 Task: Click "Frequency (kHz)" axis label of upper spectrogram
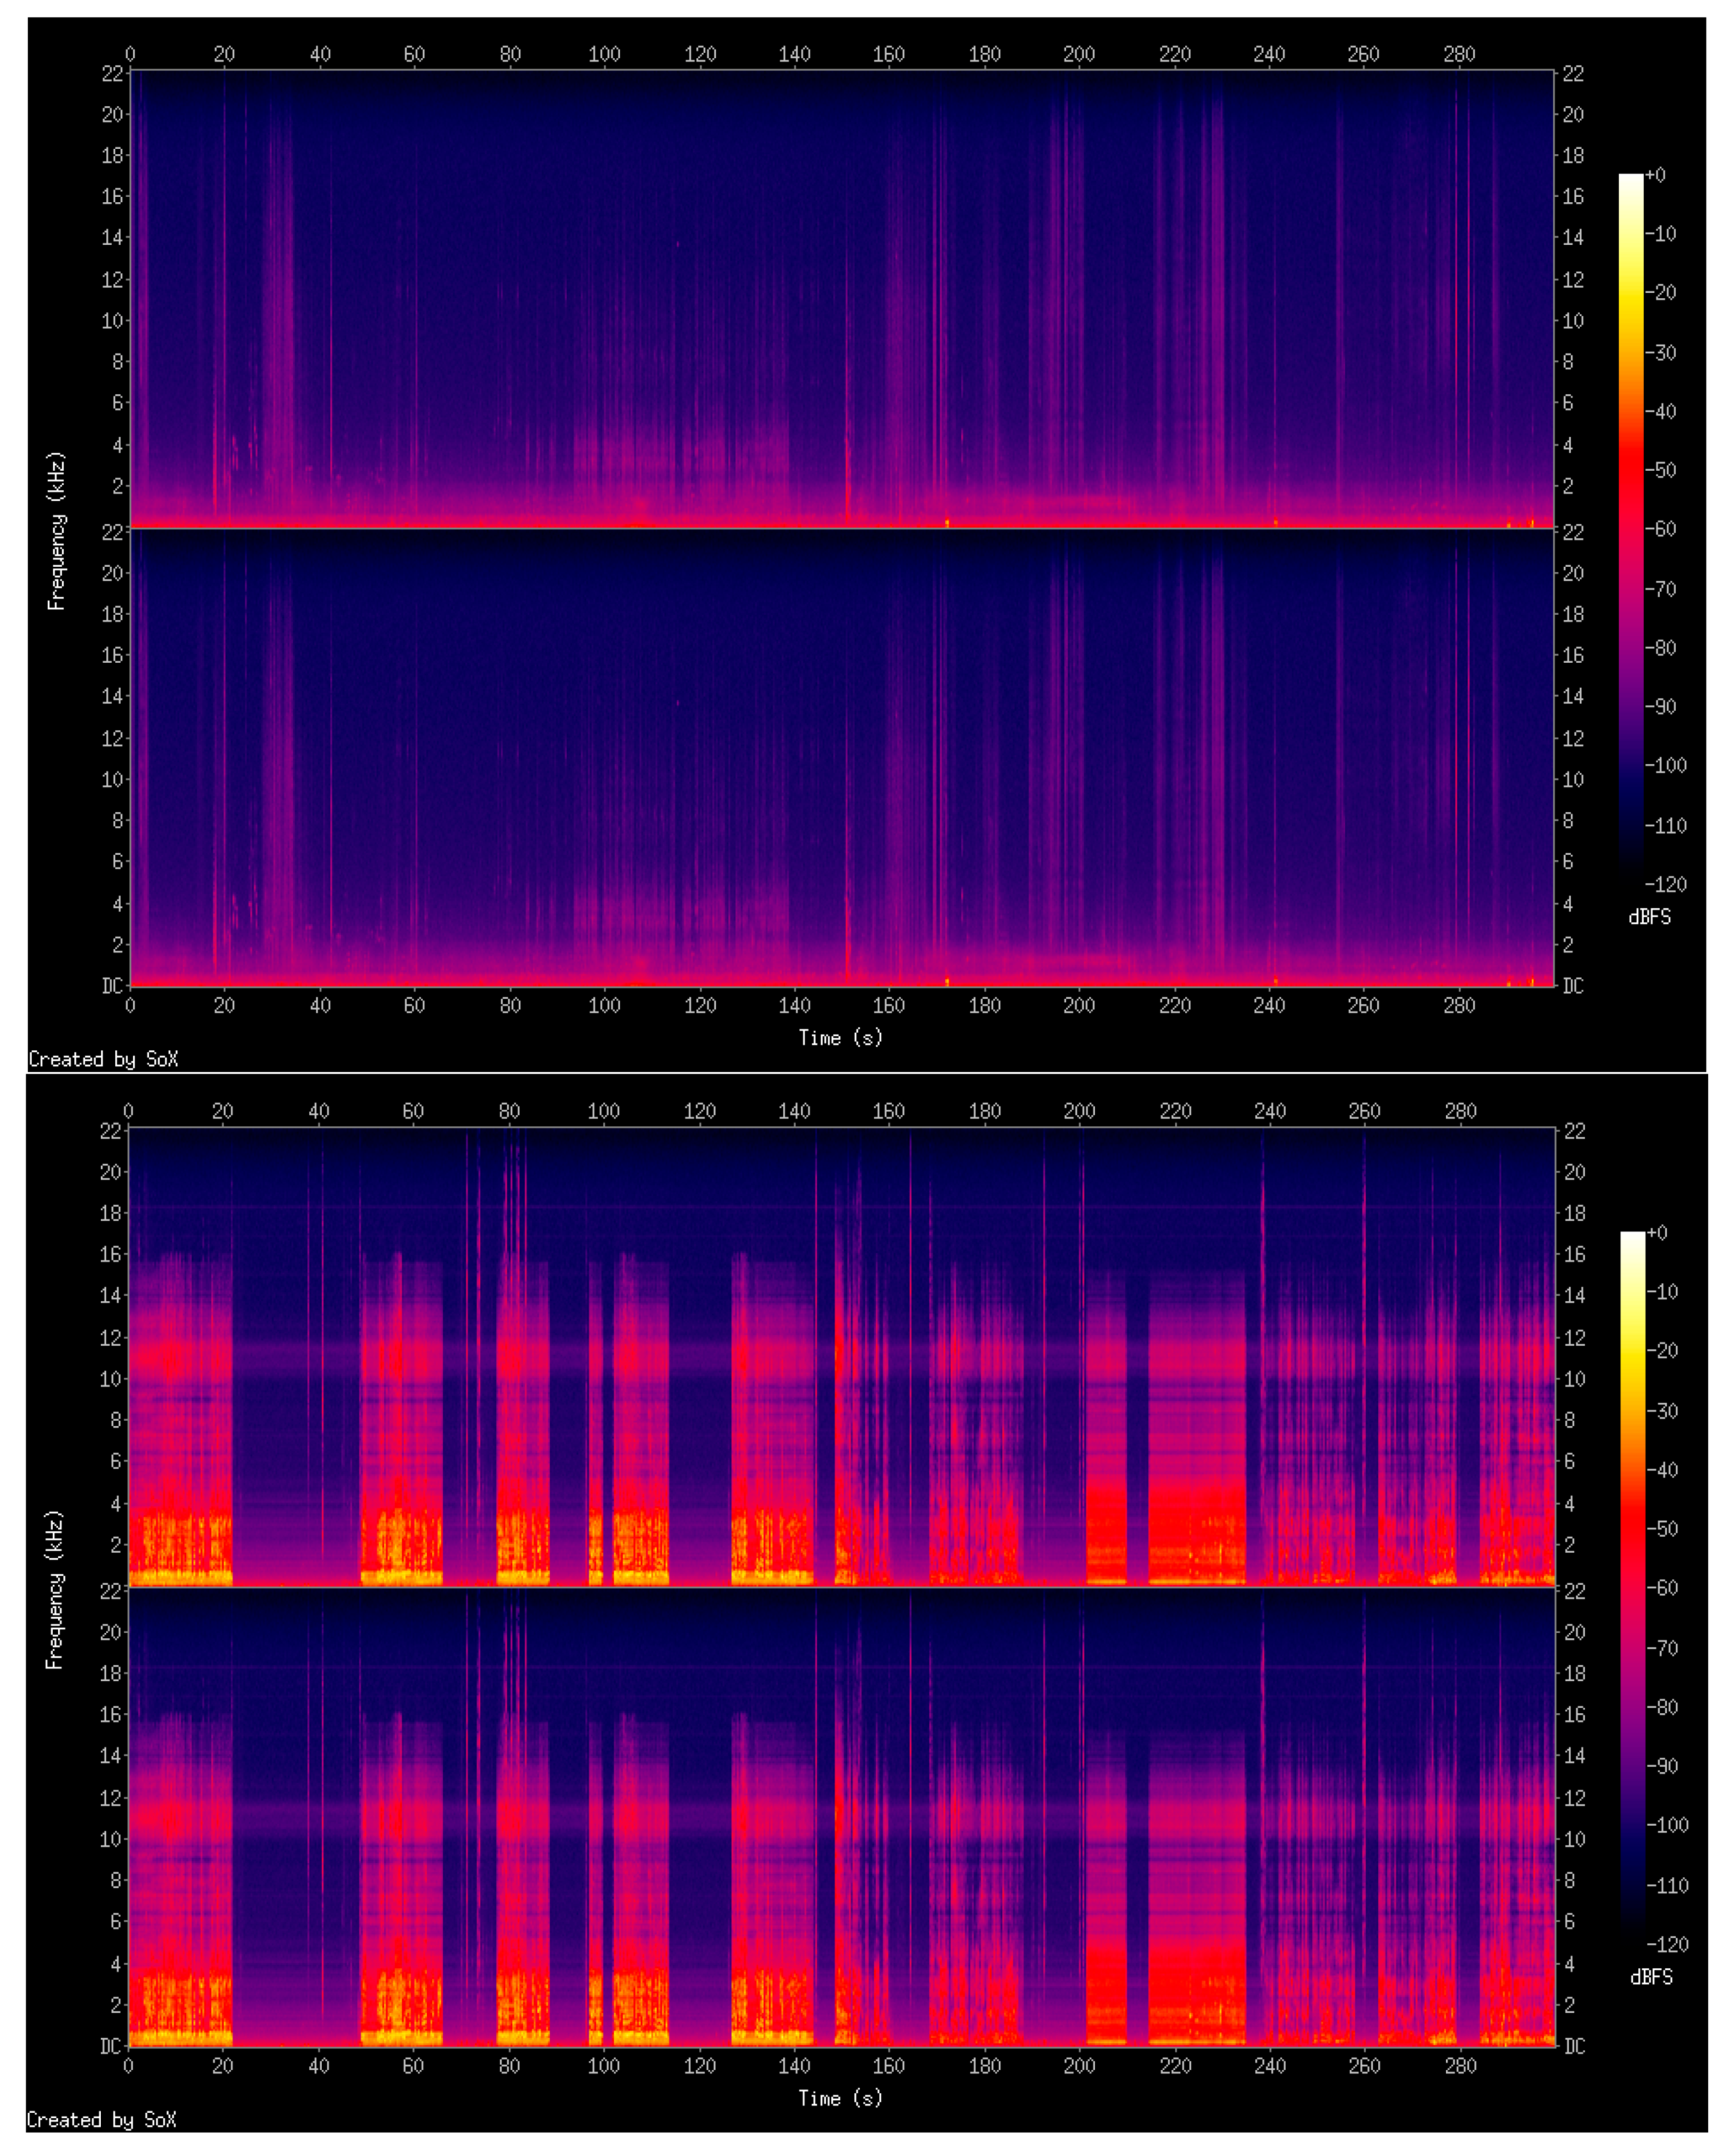pyautogui.click(x=56, y=530)
